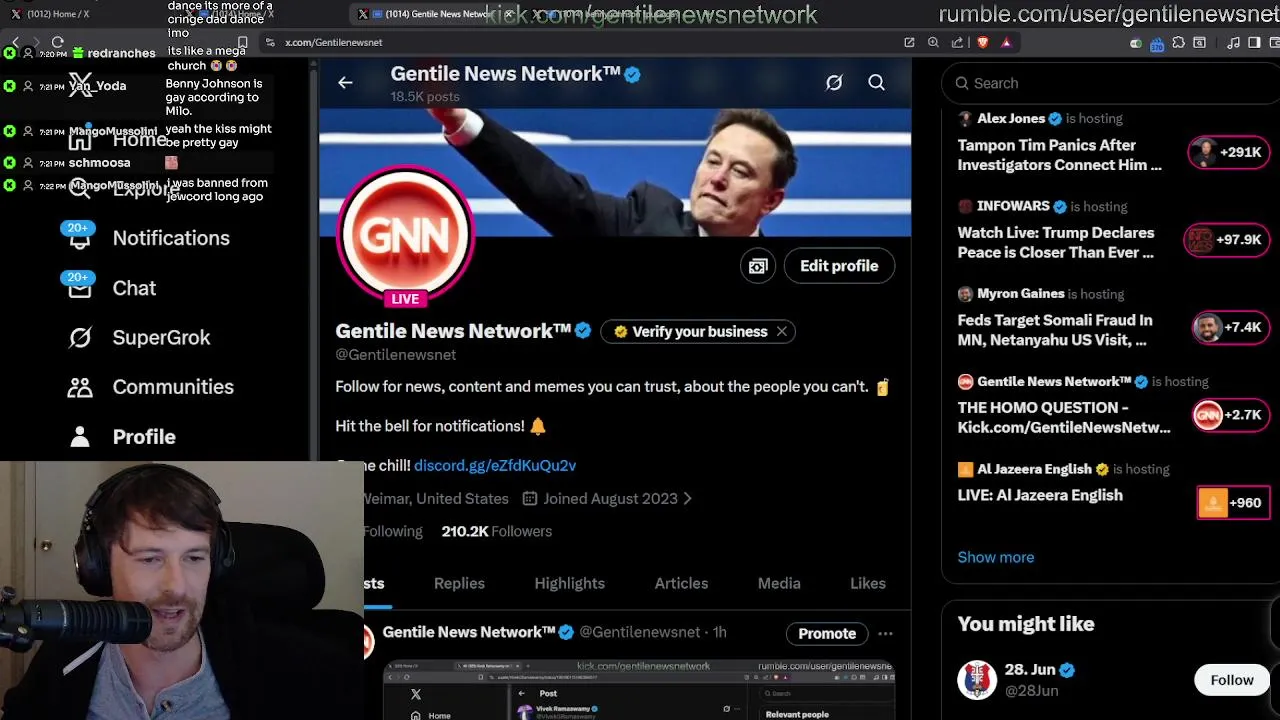Viewport: 1280px width, 720px height.
Task: Open Notifications in the left sidebar
Action: [x=171, y=238]
